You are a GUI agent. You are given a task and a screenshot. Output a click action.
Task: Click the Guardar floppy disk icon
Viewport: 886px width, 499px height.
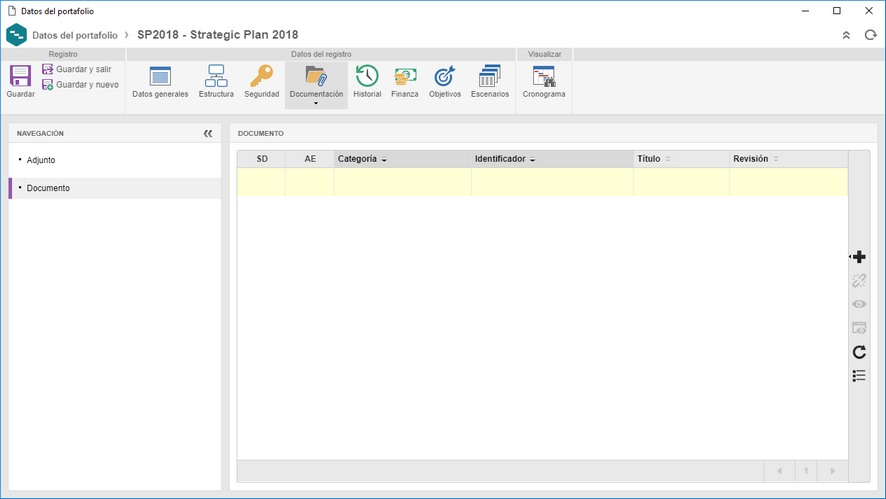[x=20, y=76]
